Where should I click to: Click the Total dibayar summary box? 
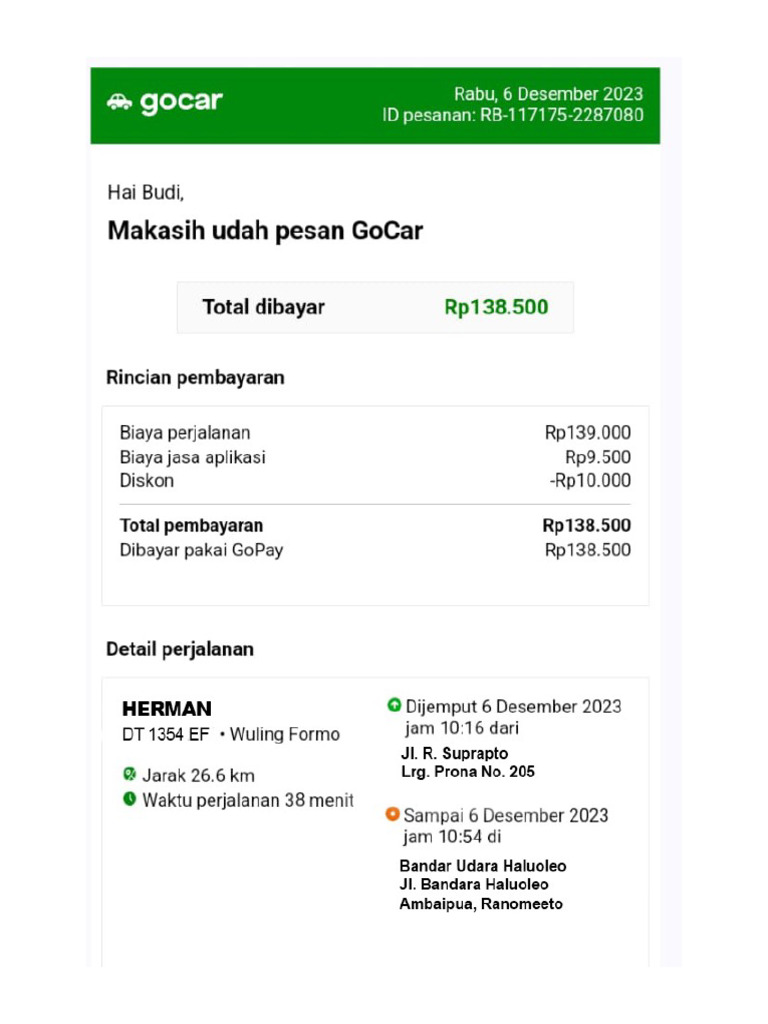375,307
